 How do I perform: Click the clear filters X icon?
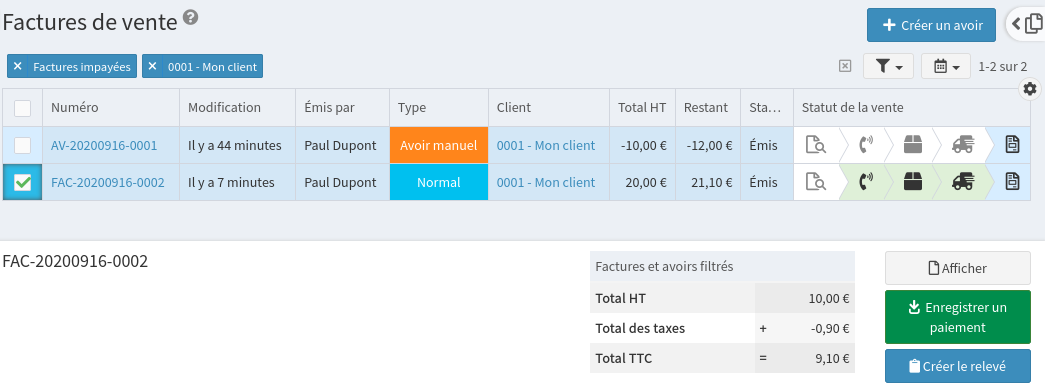[845, 66]
